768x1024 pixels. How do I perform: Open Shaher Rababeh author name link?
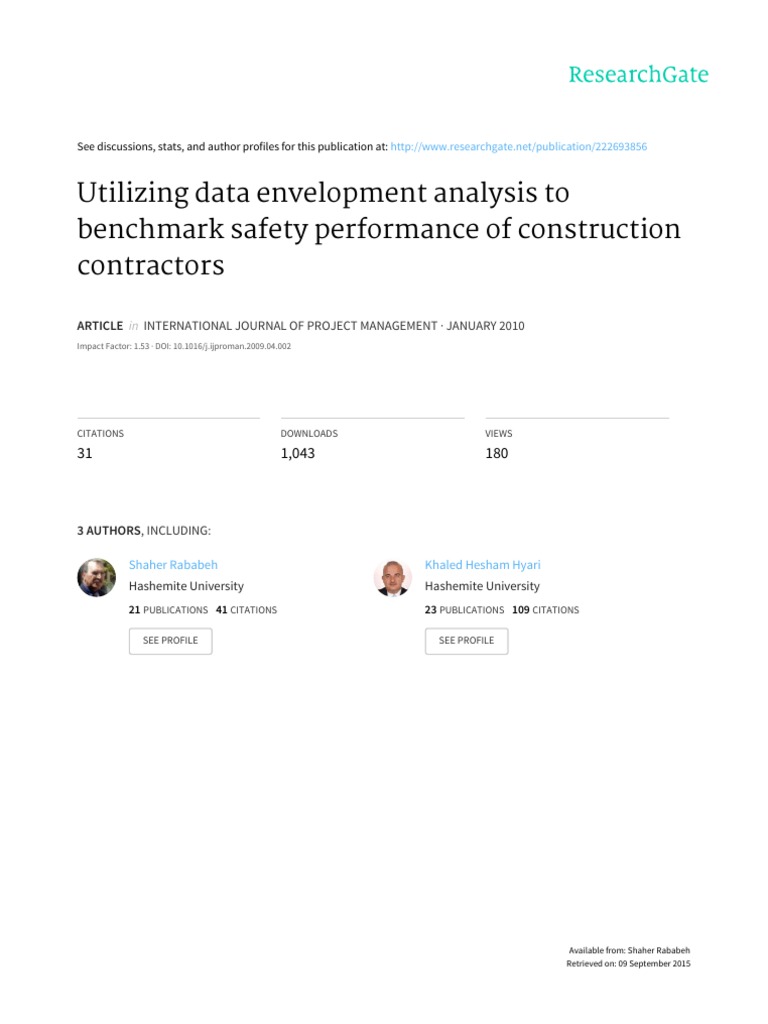[x=173, y=565]
